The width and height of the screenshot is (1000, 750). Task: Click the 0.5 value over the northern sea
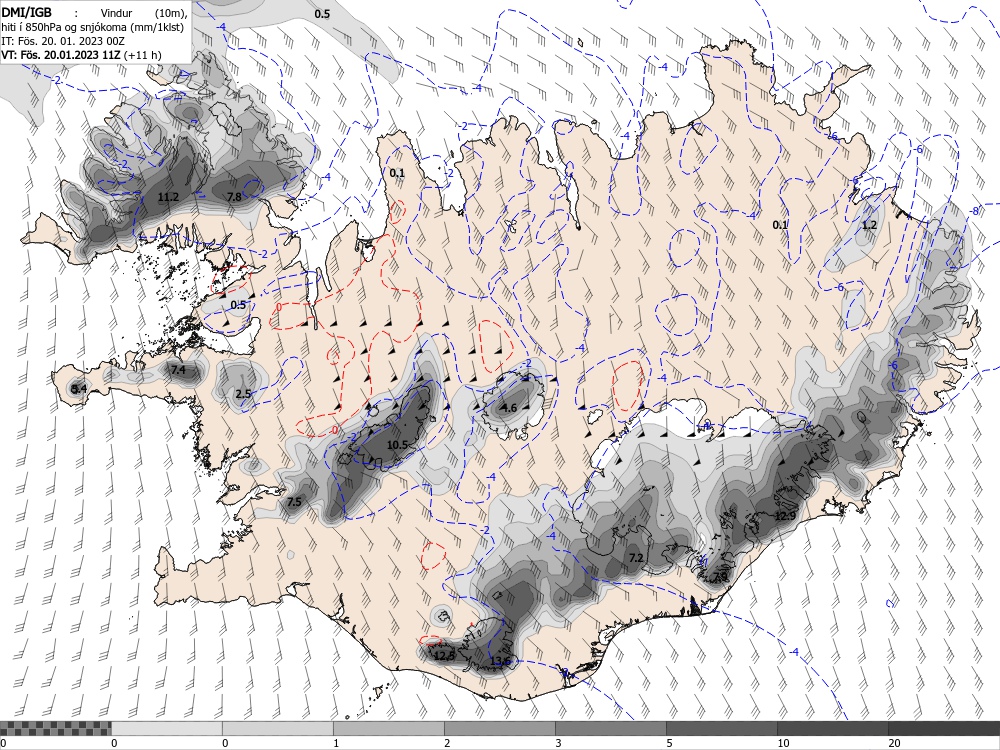(x=322, y=14)
